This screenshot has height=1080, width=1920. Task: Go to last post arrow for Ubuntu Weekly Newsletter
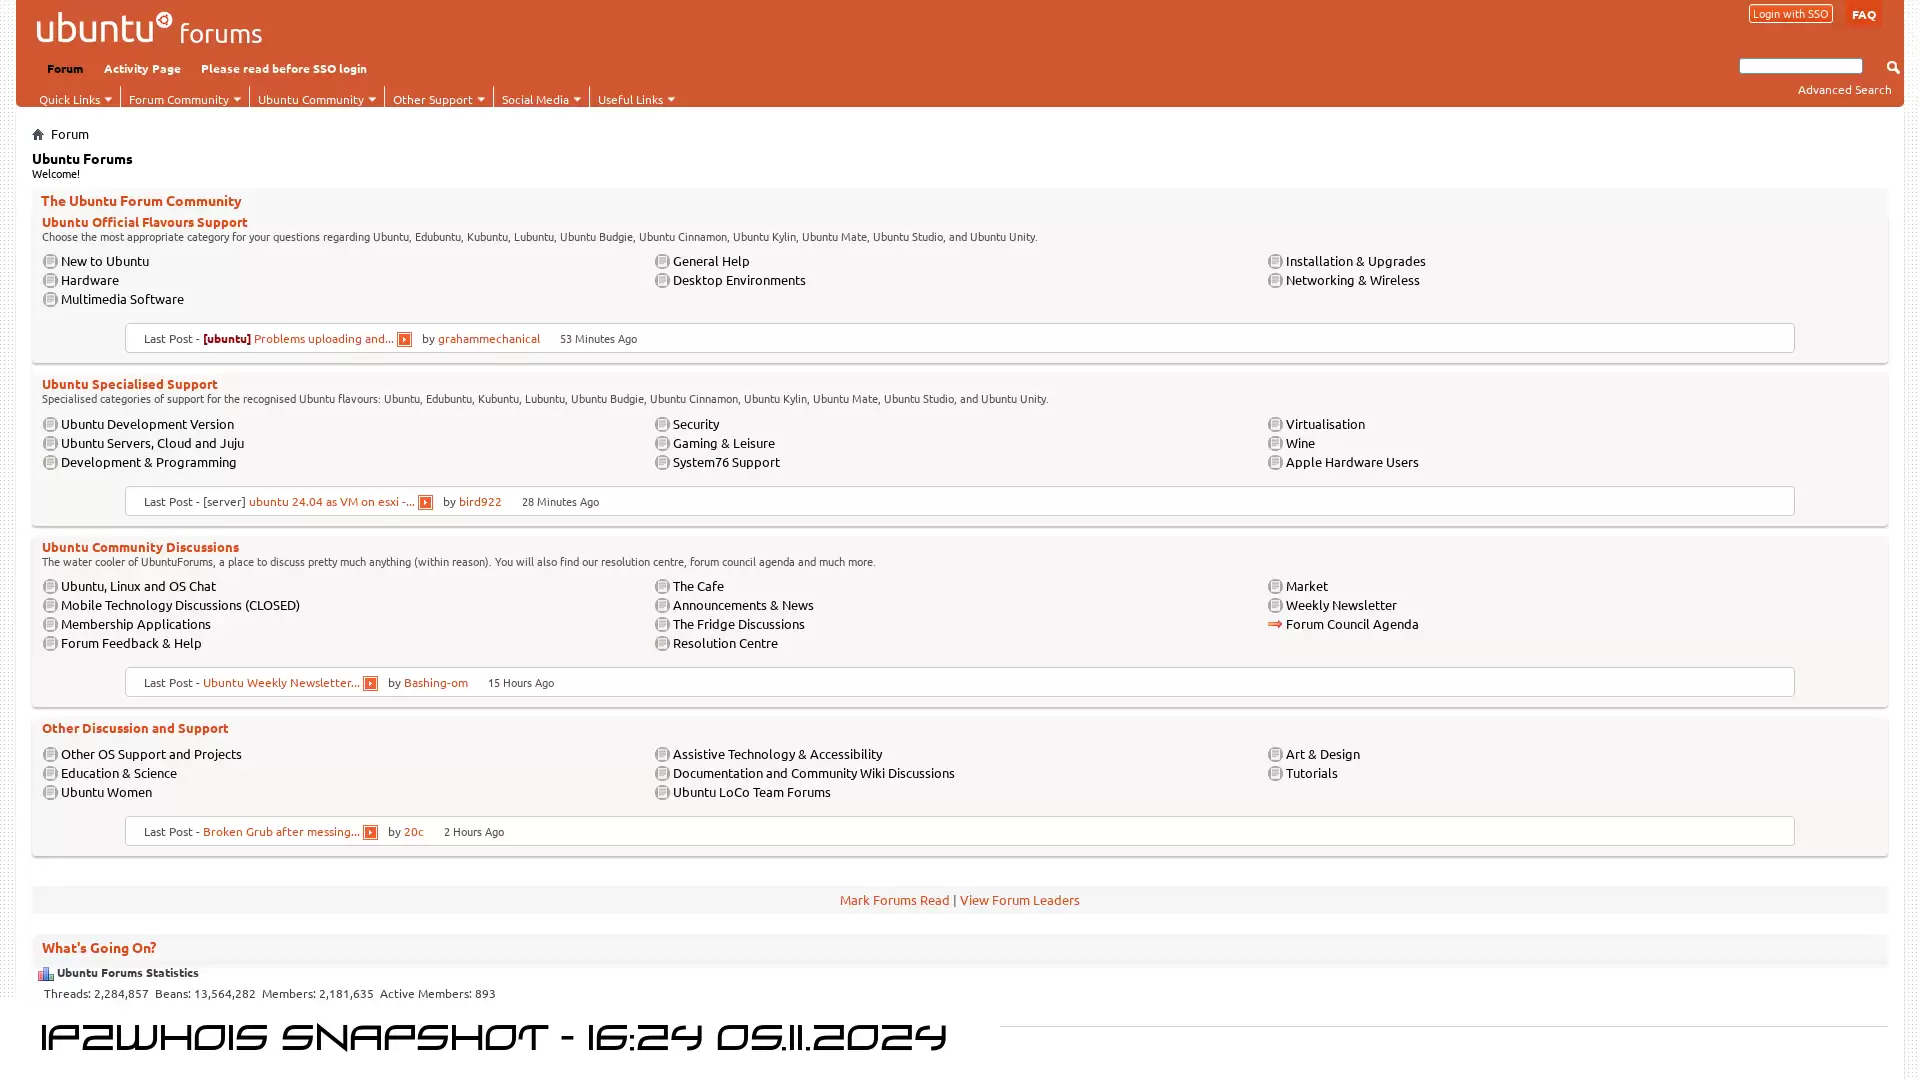pos(370,684)
